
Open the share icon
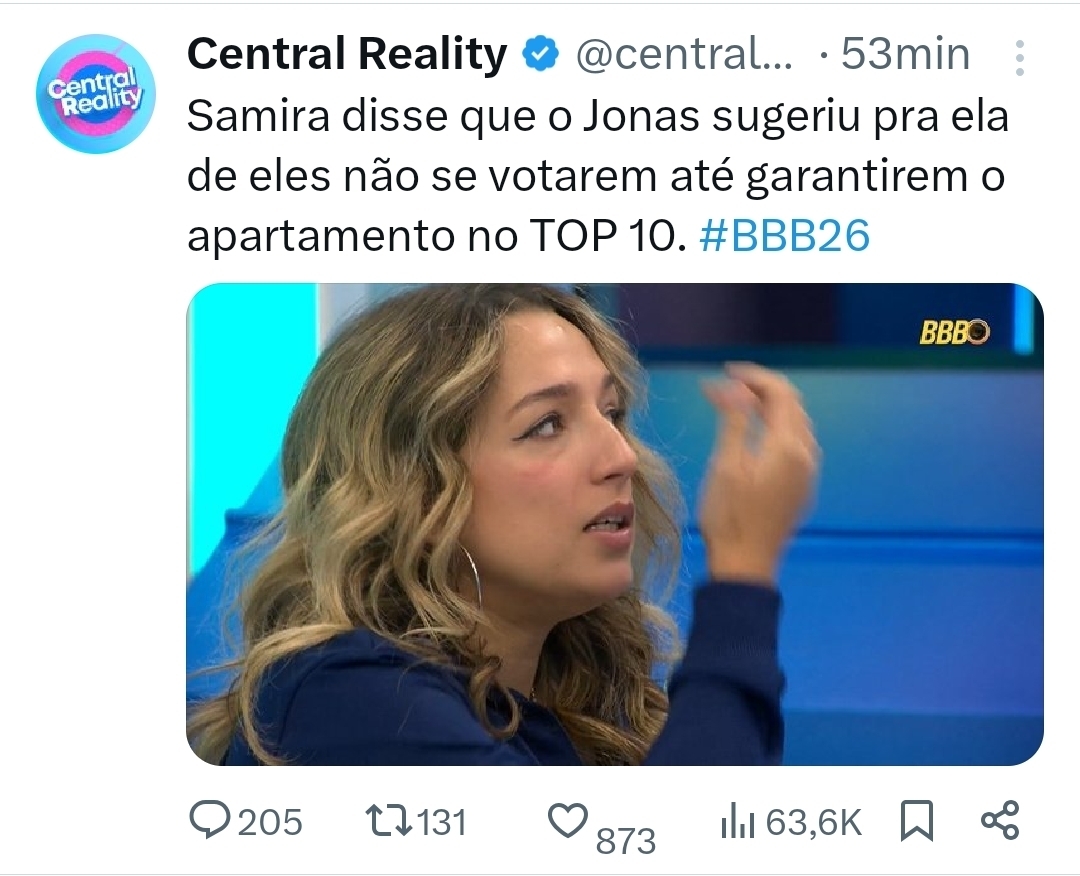(x=999, y=820)
